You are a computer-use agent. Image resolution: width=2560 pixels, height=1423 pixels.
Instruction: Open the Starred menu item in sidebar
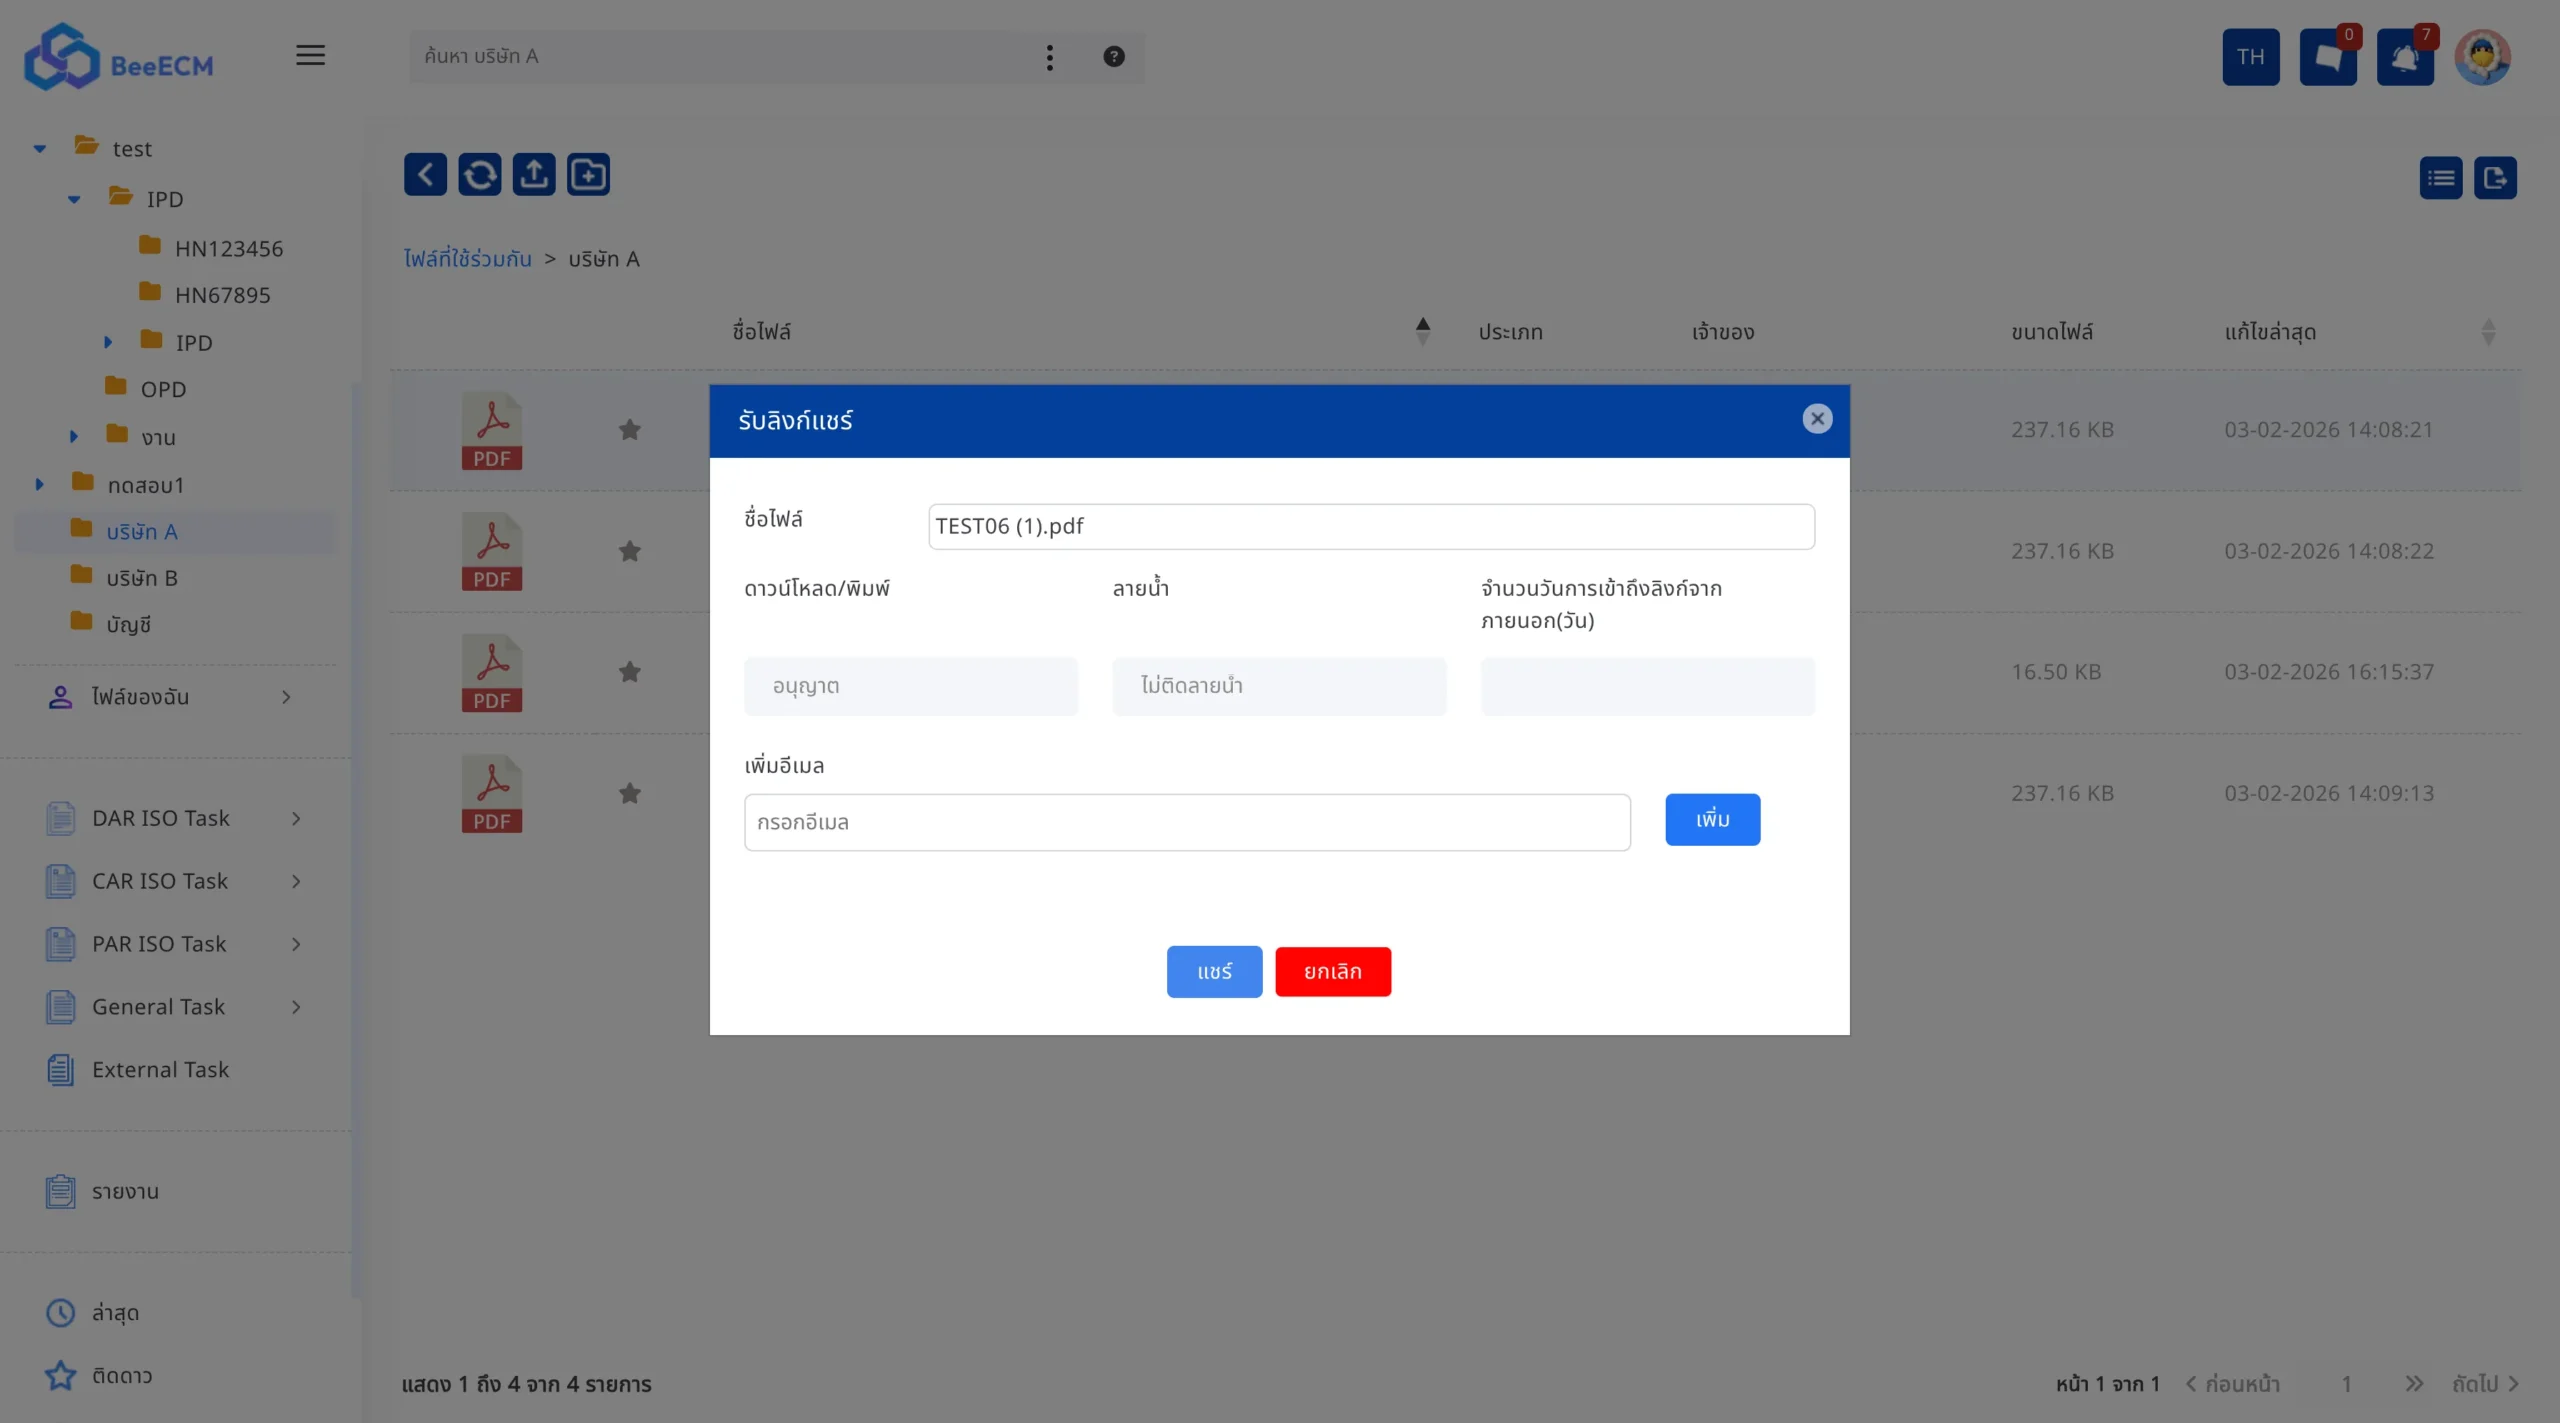click(121, 1375)
